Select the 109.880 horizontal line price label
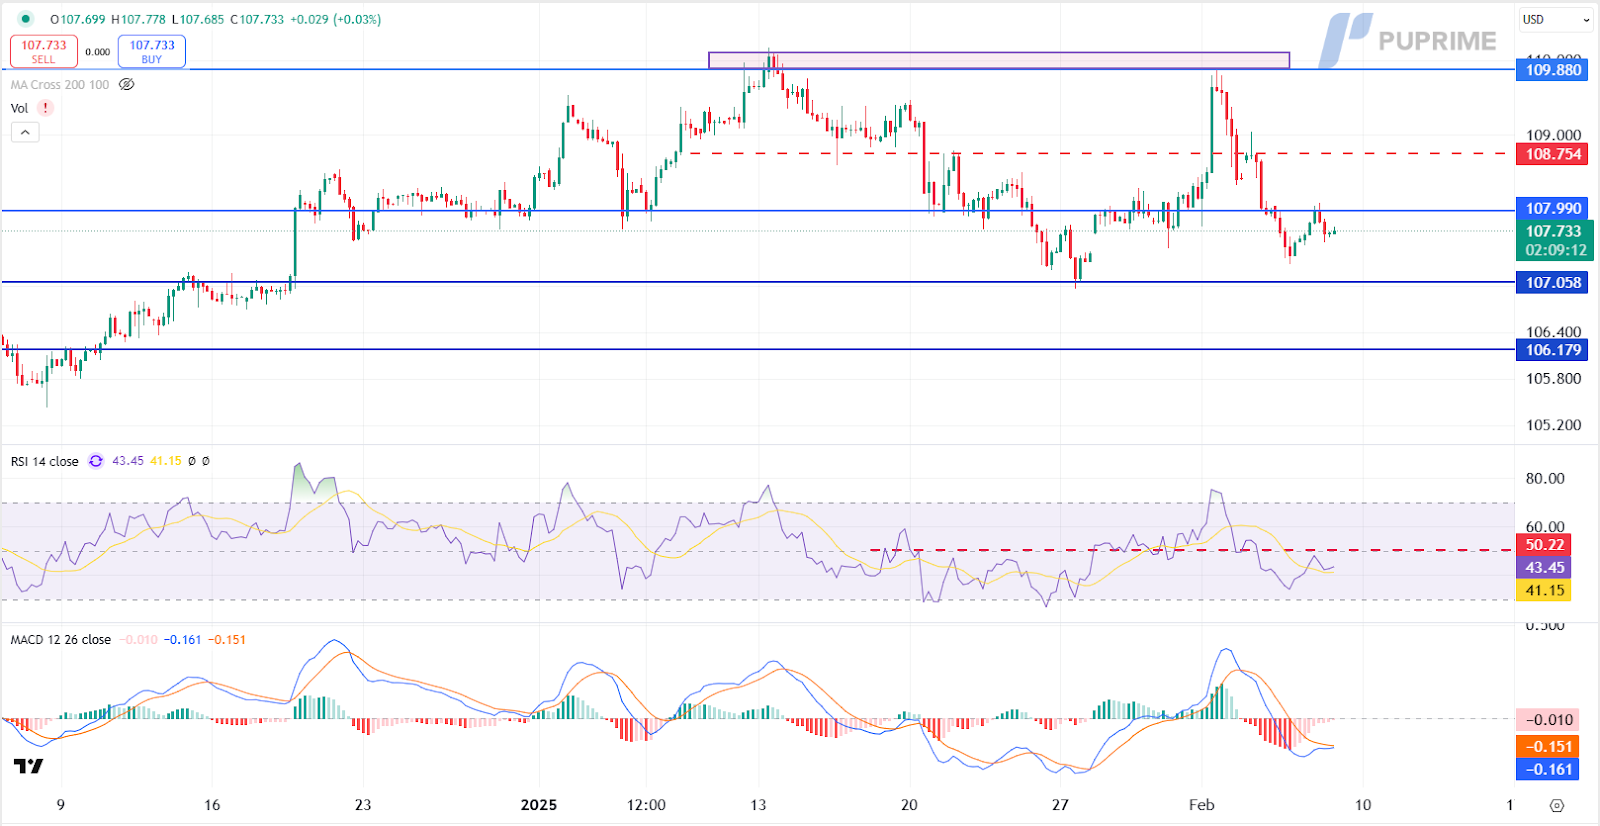 click(1552, 70)
